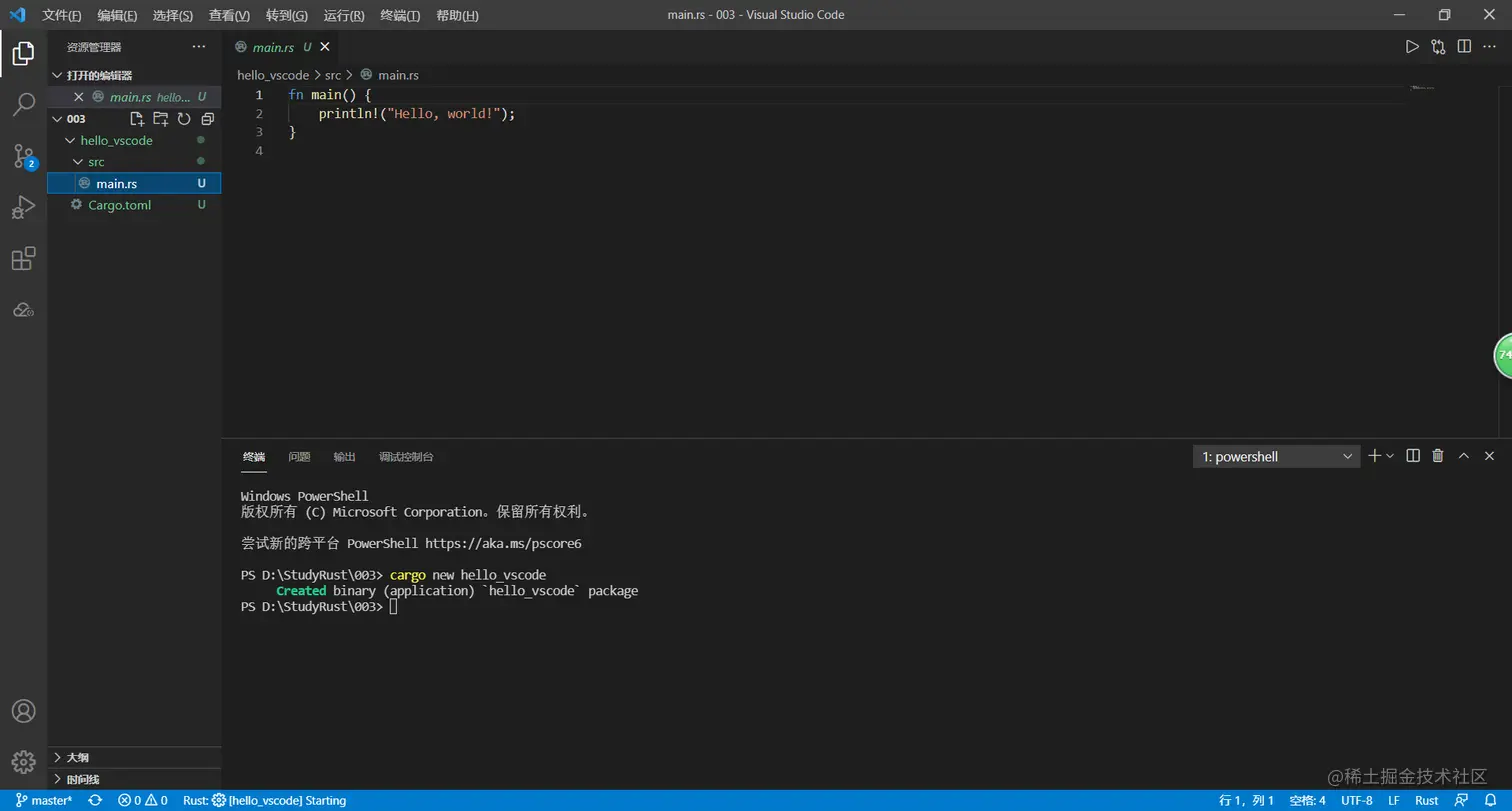Open the 查看(V) menu
The image size is (1512, 811).
click(x=230, y=15)
